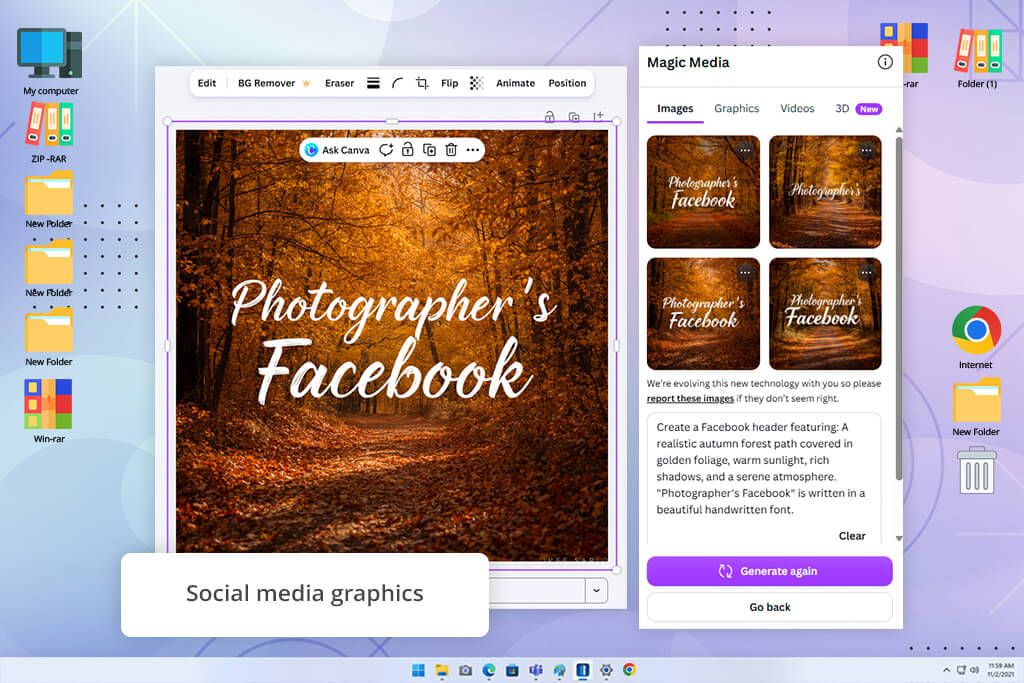The image size is (1024, 683).
Task: Show hidden tray icons chevron
Action: tap(946, 670)
